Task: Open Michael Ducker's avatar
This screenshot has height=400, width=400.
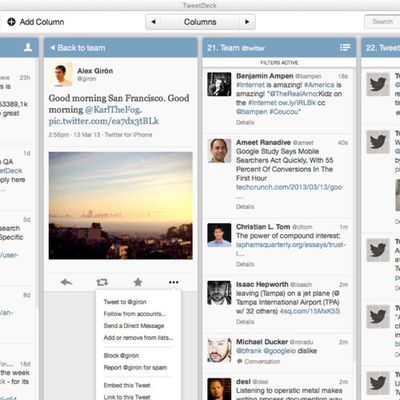Action: click(219, 350)
